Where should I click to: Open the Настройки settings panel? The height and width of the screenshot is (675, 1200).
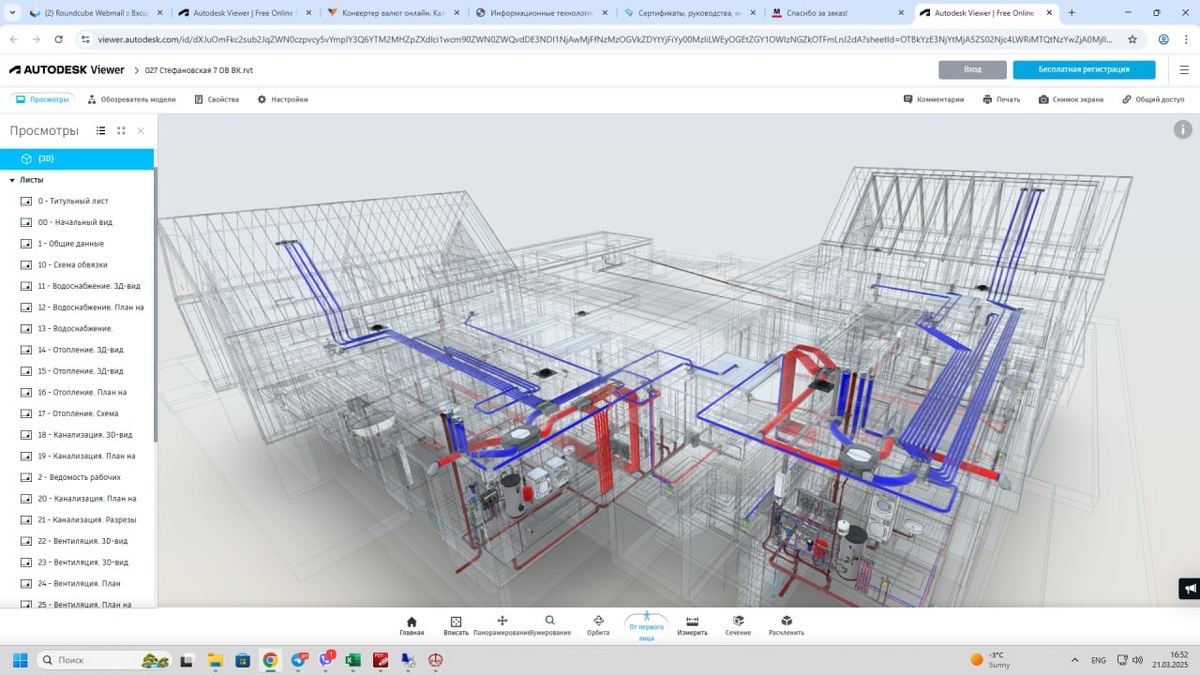[282, 100]
